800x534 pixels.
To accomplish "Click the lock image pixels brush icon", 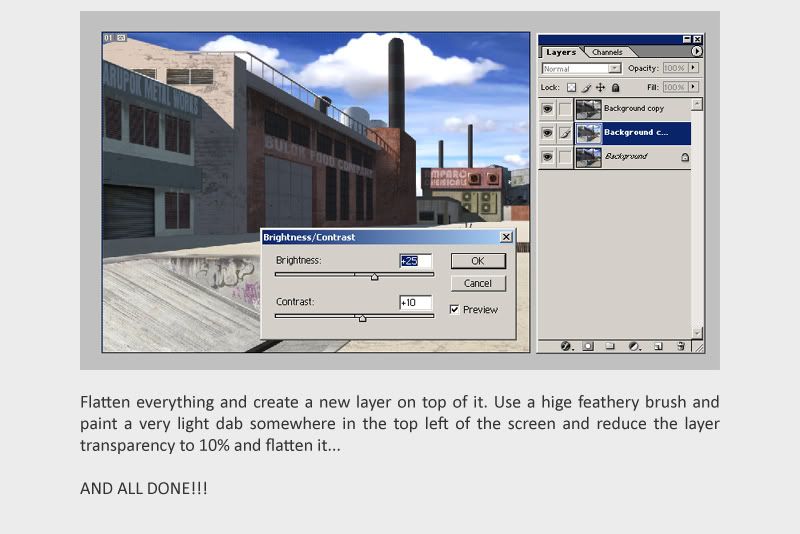I will point(586,88).
